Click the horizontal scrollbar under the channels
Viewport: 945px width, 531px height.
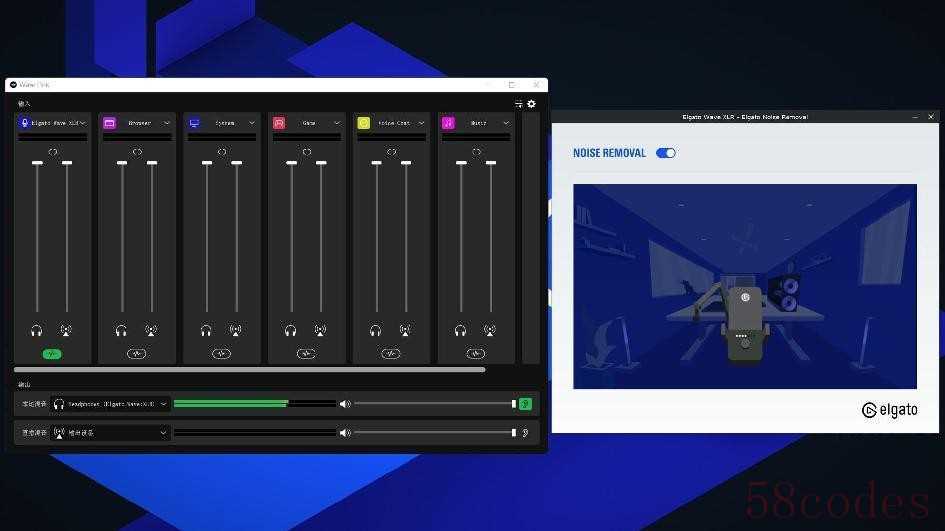(x=250, y=369)
